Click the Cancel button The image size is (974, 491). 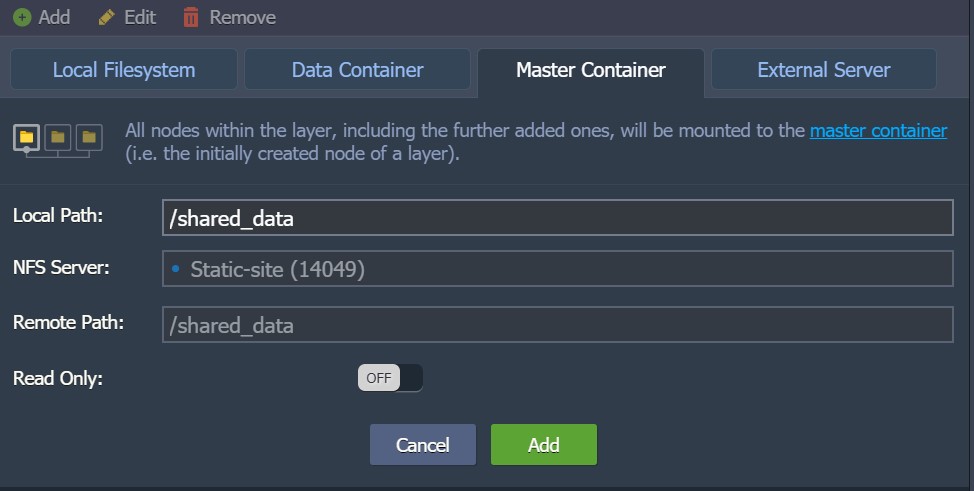(x=422, y=444)
